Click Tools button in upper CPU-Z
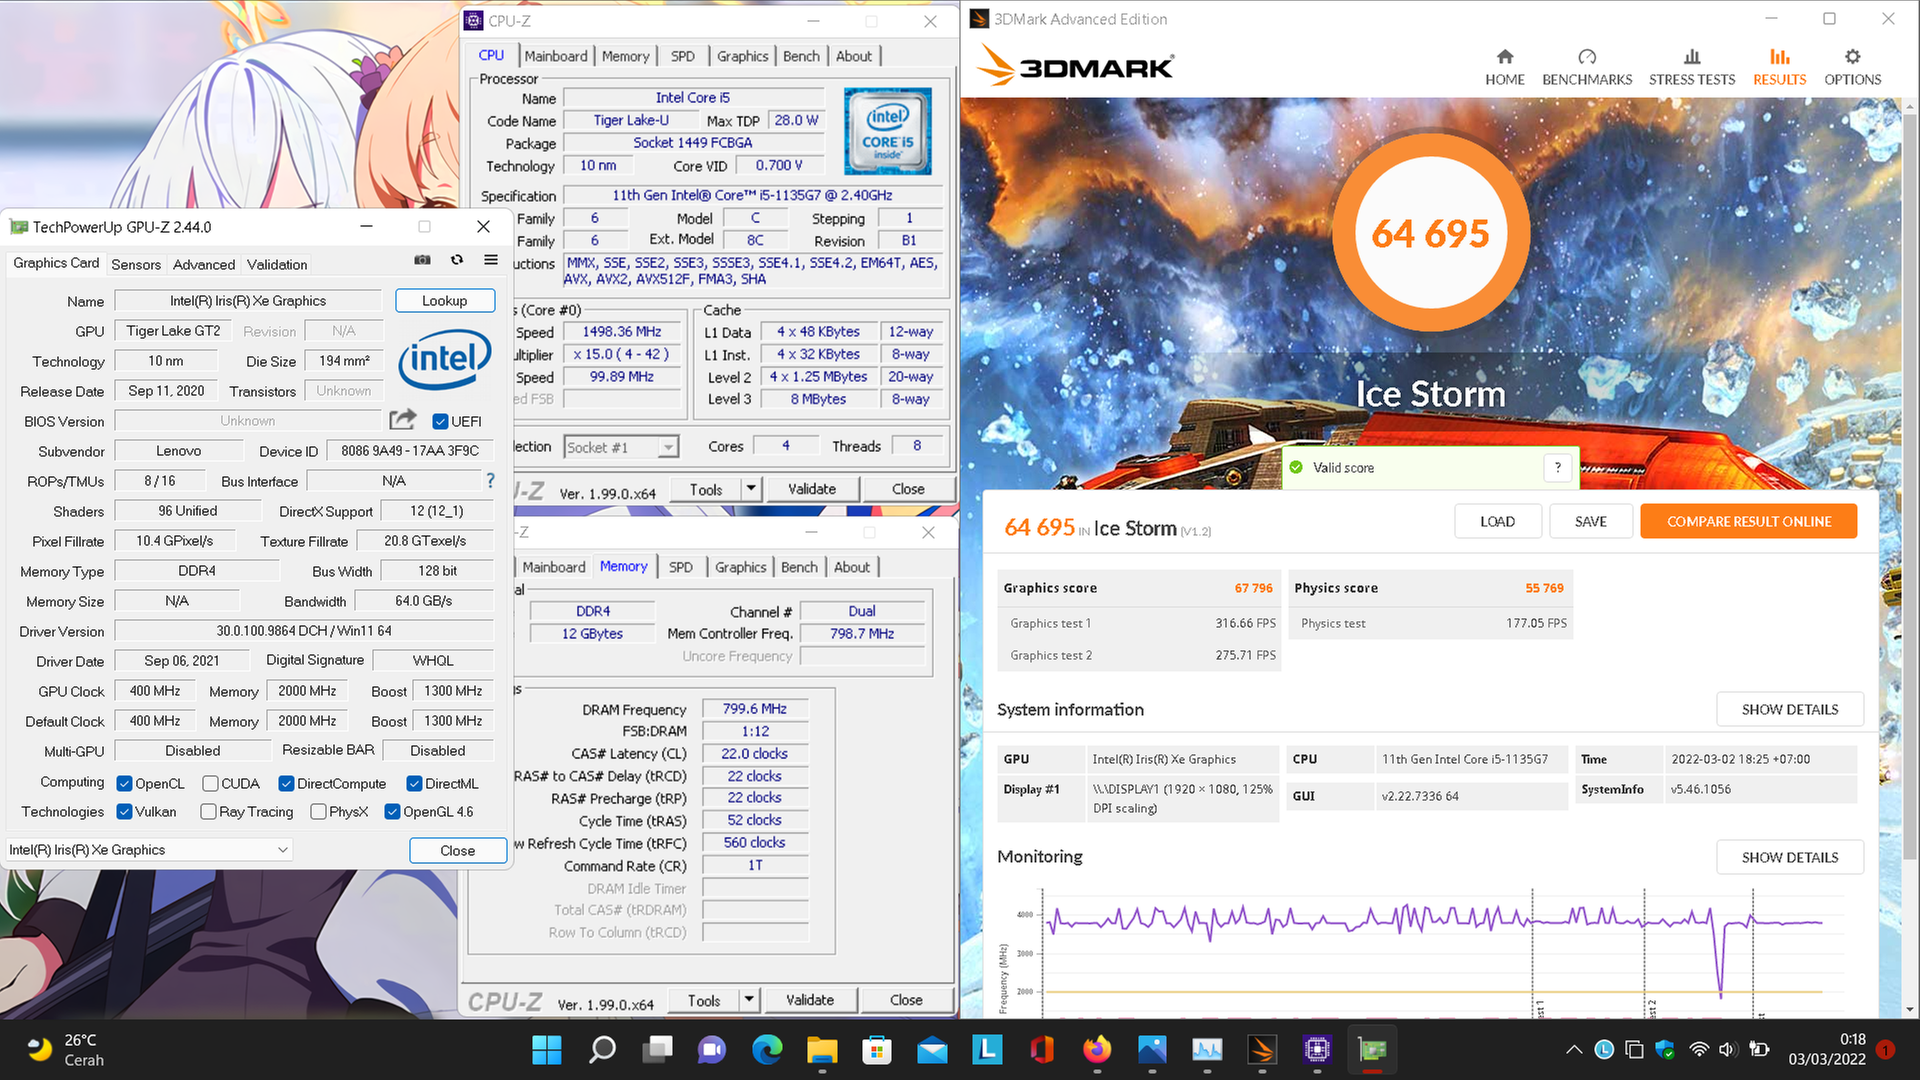Screen dimensions: 1920x1080 [705, 489]
